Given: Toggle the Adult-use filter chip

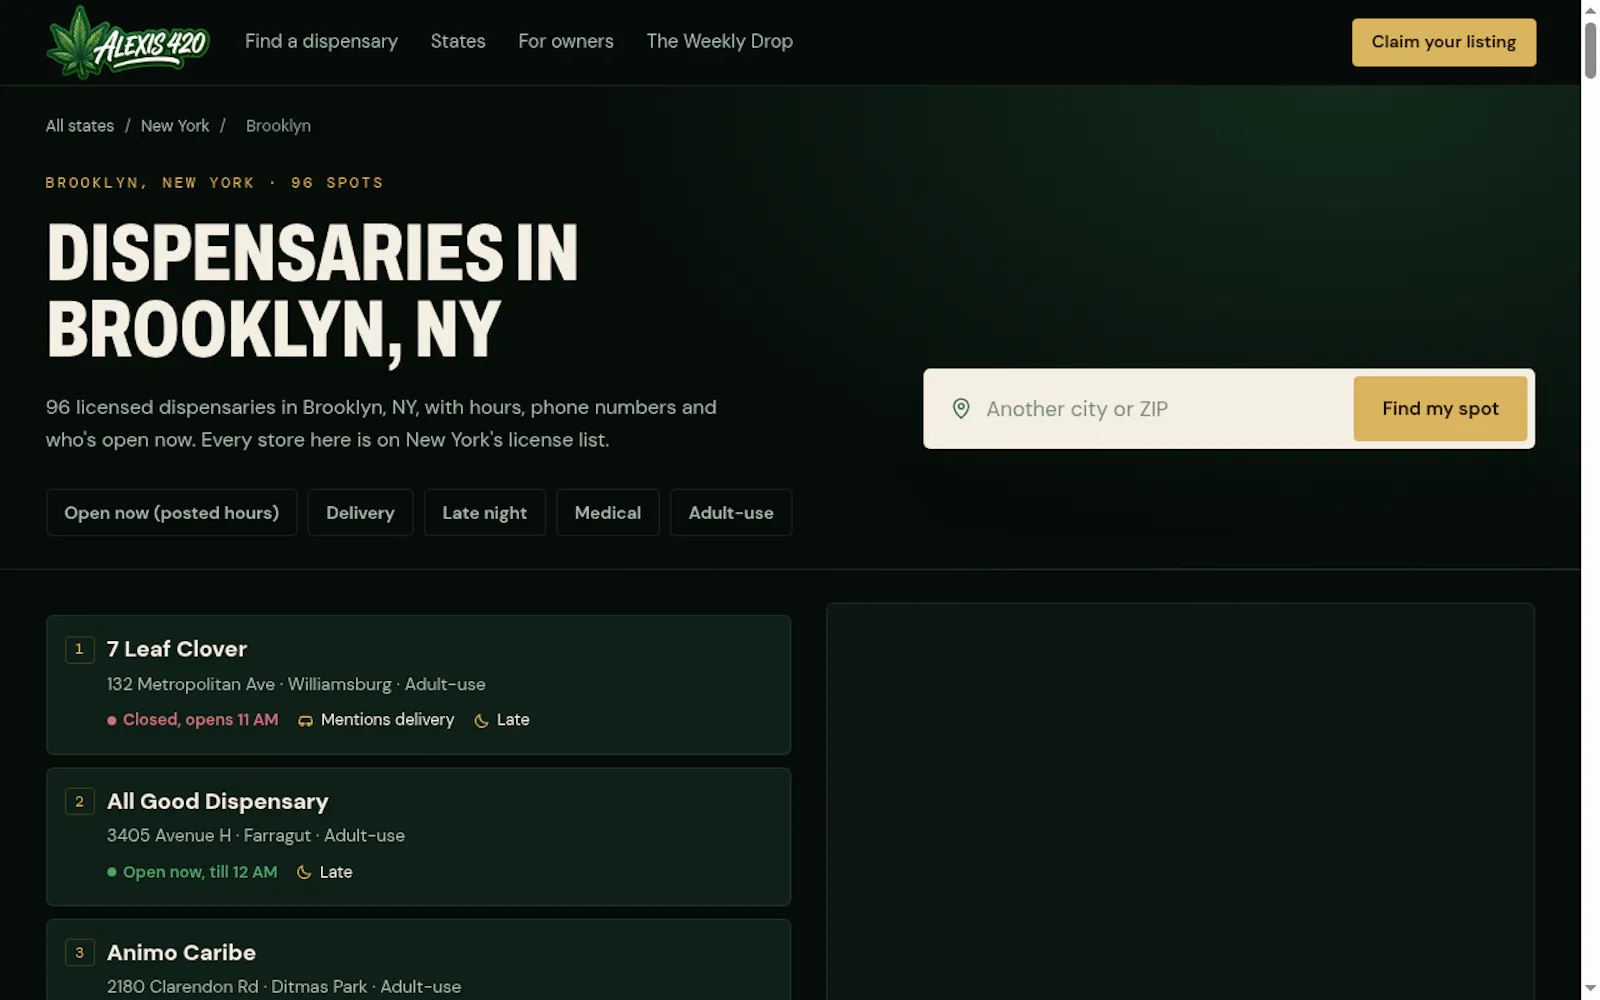Looking at the screenshot, I should click(x=731, y=512).
